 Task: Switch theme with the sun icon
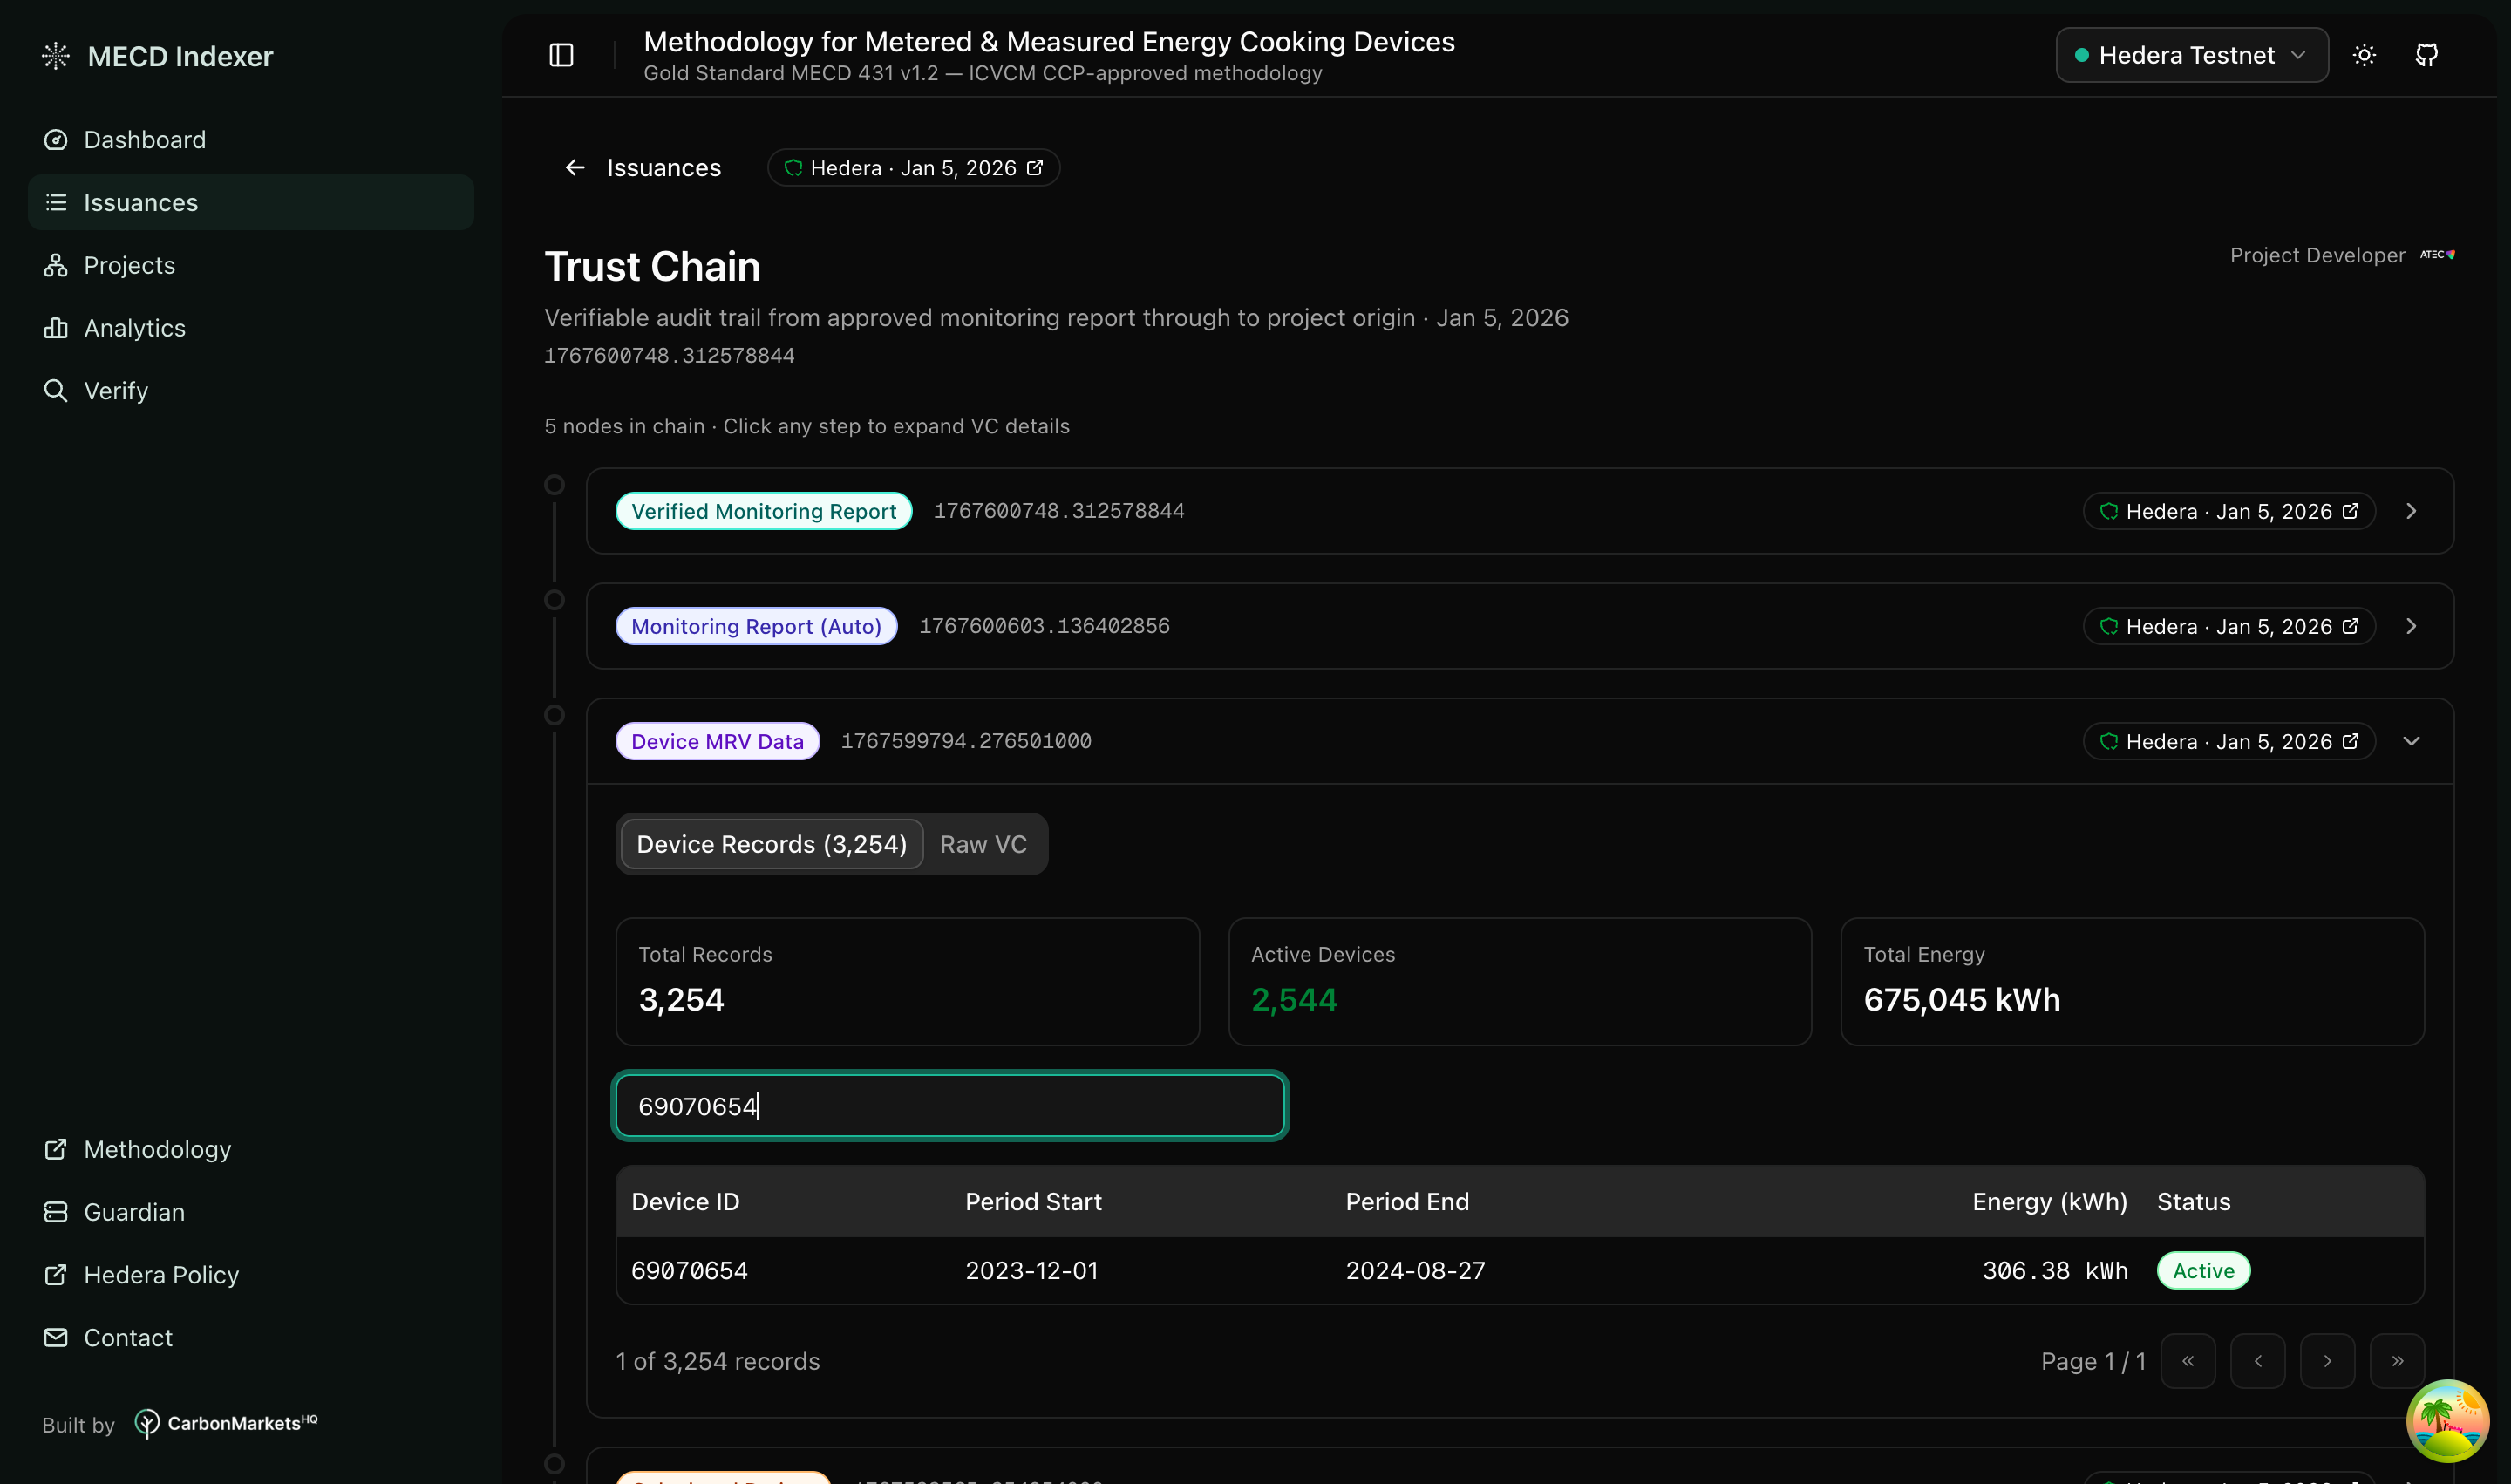[2364, 55]
